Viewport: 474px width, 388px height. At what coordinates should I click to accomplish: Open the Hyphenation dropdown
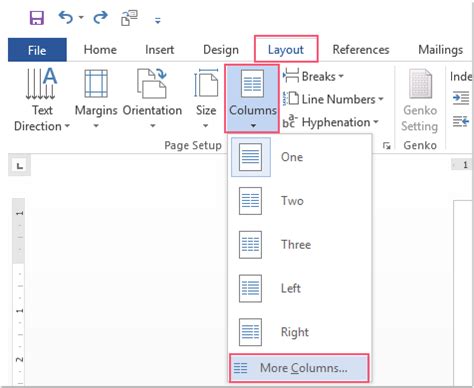pos(331,122)
